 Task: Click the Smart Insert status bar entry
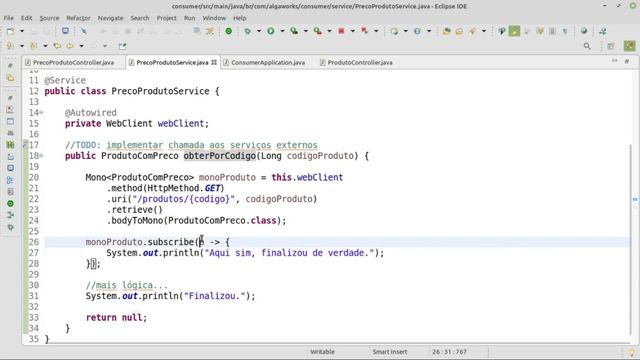(x=389, y=351)
